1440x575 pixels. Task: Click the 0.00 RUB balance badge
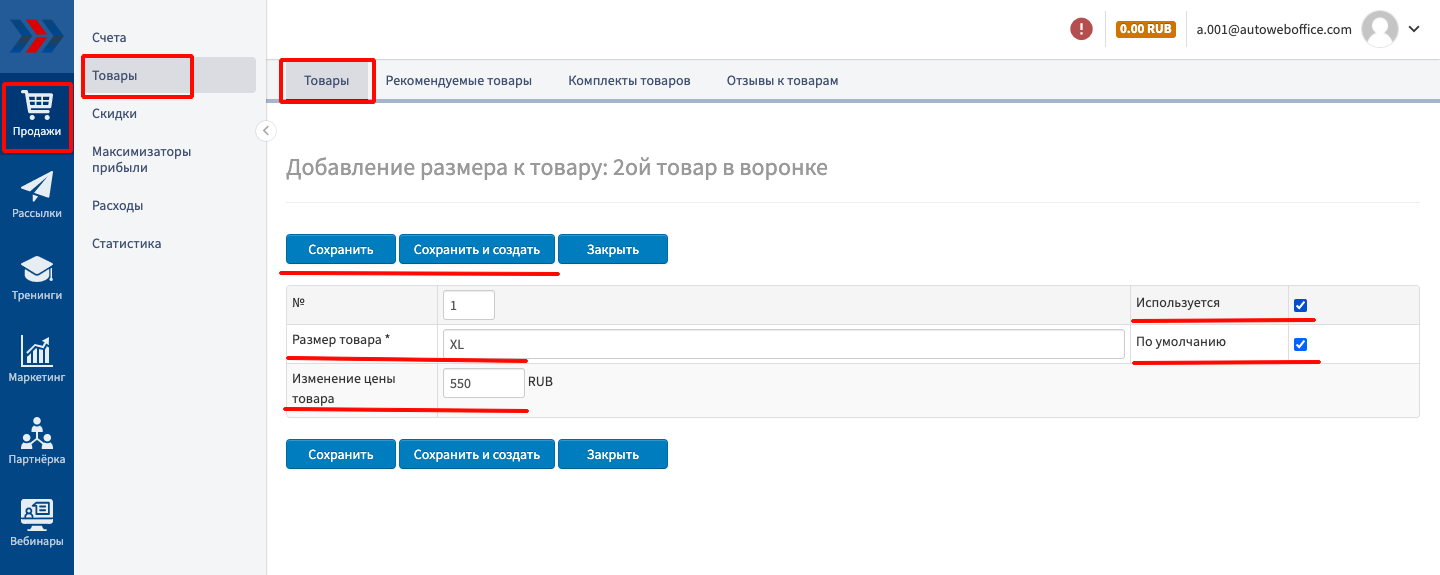(1145, 29)
